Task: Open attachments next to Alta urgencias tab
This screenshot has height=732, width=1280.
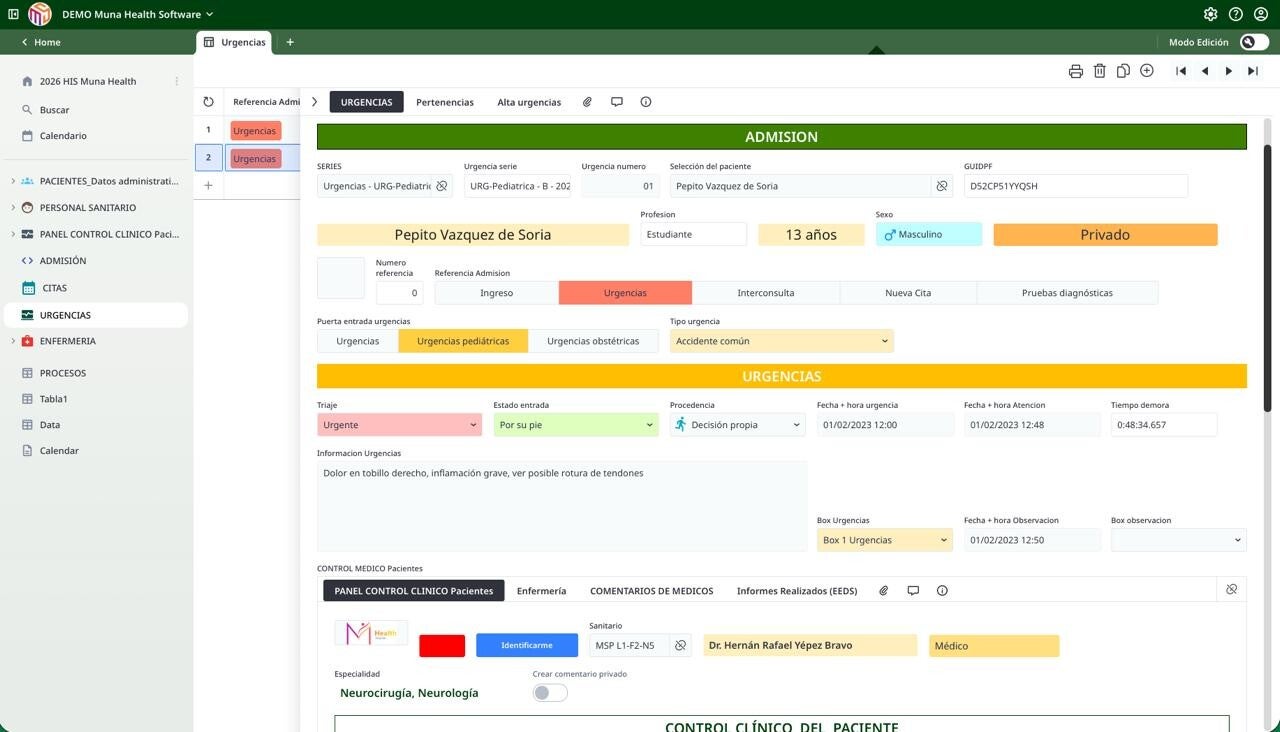Action: click(588, 102)
